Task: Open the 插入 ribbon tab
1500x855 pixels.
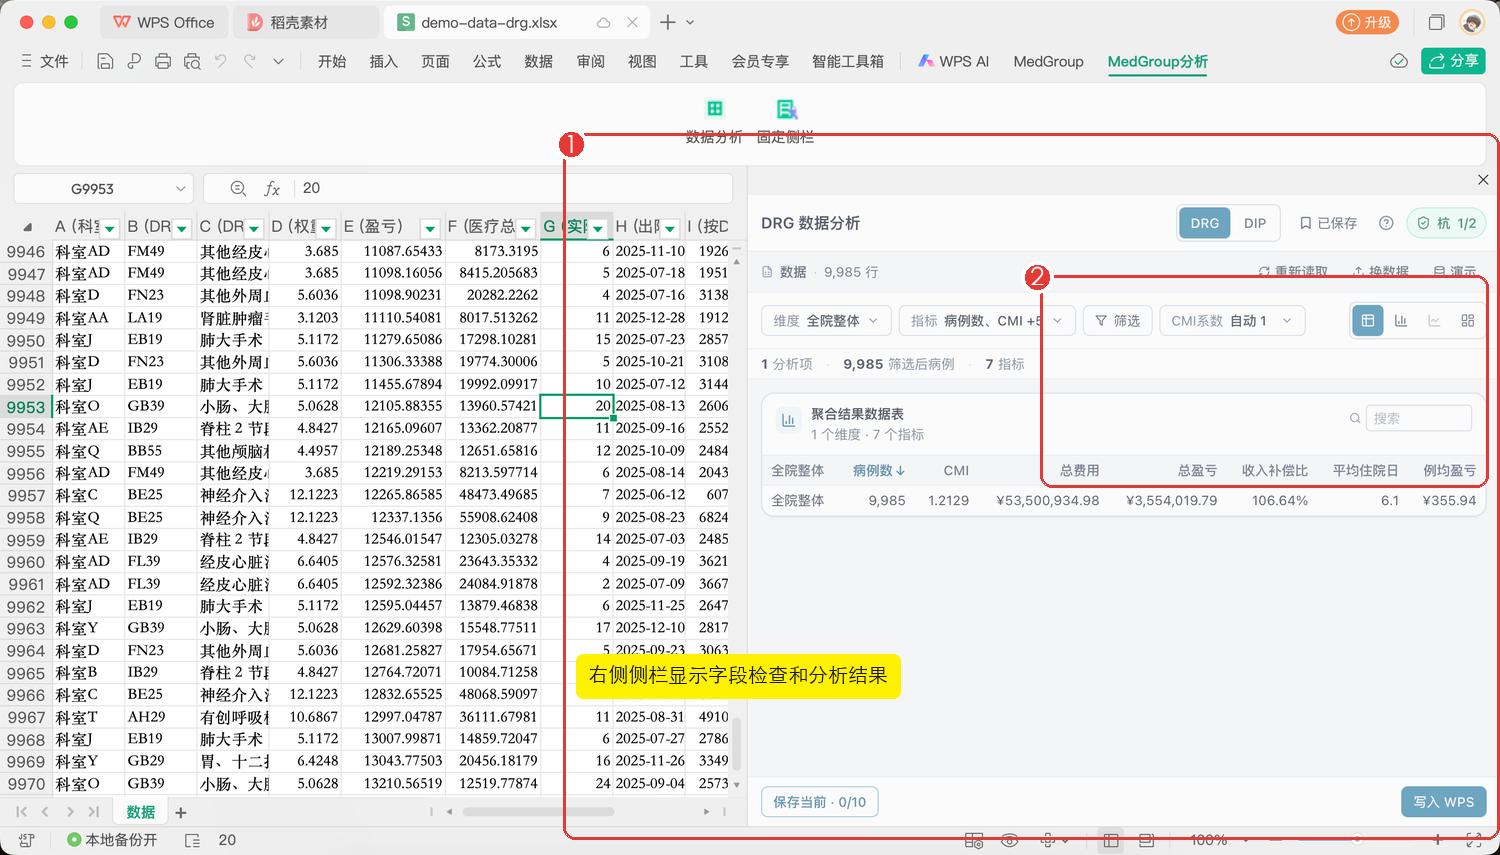Action: coord(384,61)
